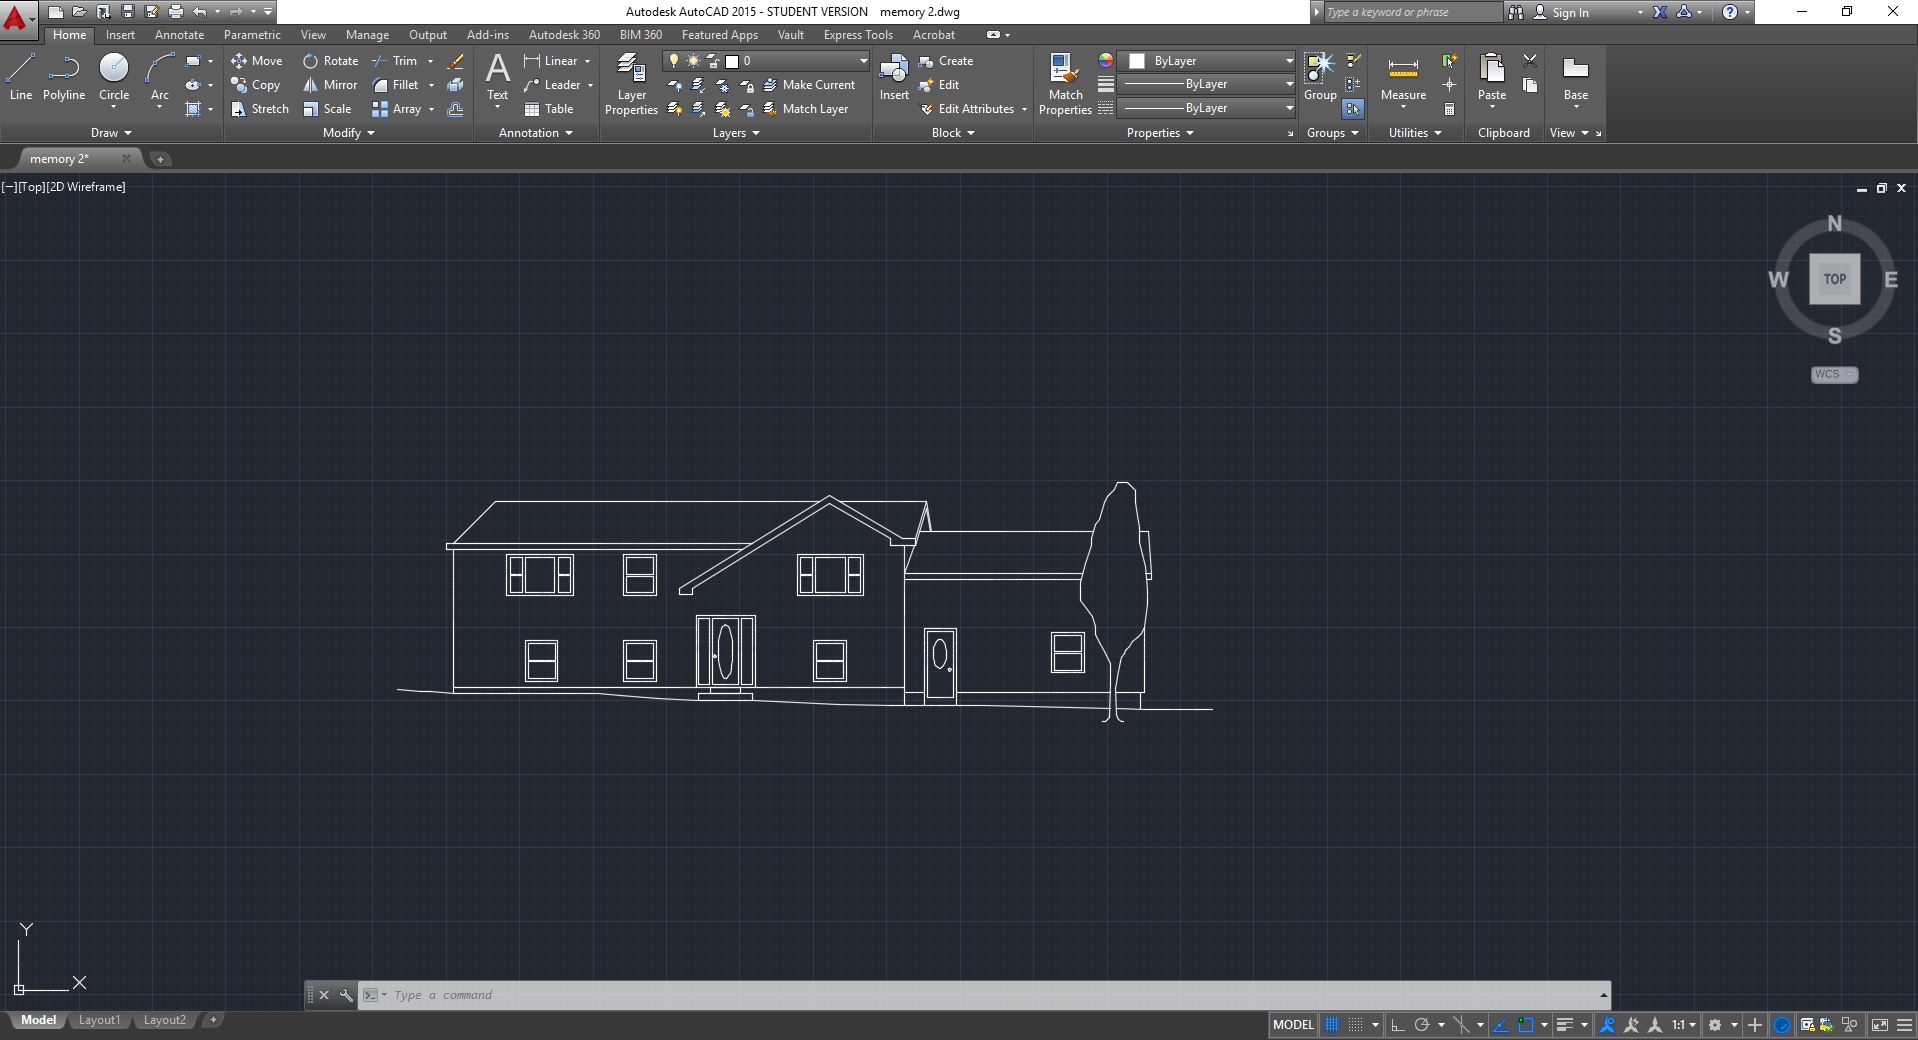Screen dimensions: 1918x1040
Task: Select the Rectangle tool icon in Draw panel
Action: (193, 61)
